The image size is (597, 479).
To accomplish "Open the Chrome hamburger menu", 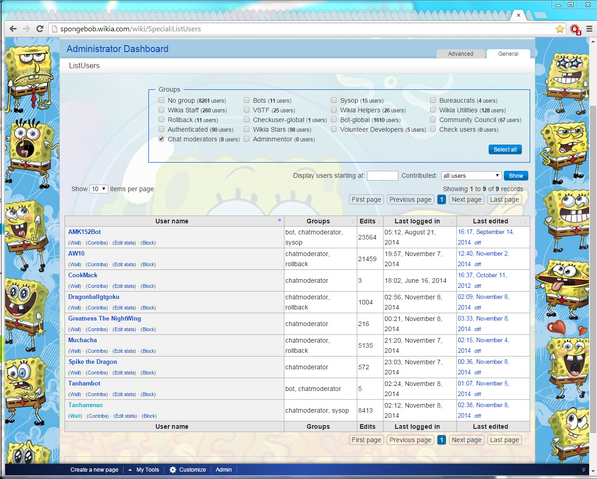I will point(589,29).
